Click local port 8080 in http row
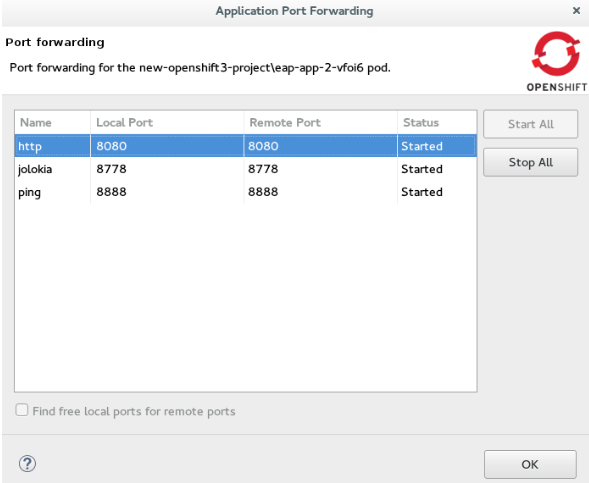 [x=167, y=146]
